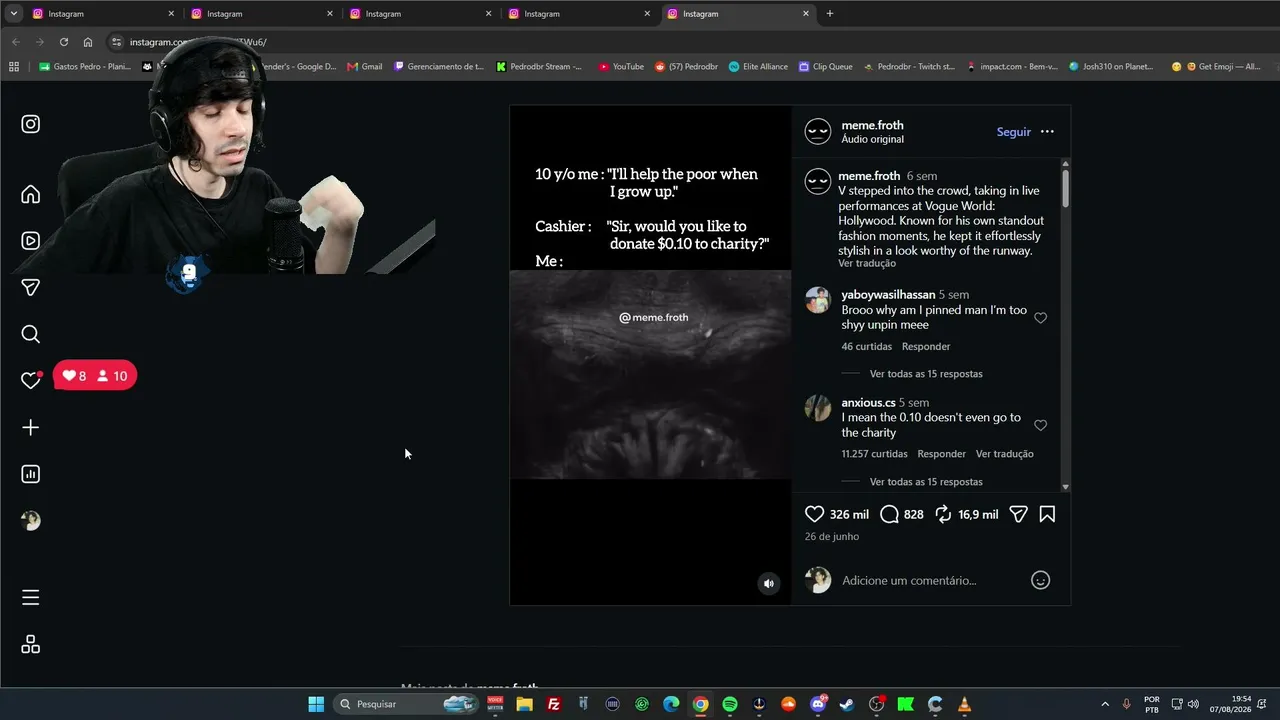Viewport: 1280px width, 720px height.
Task: Open emoji picker in the comment box
Action: pos(1041,580)
